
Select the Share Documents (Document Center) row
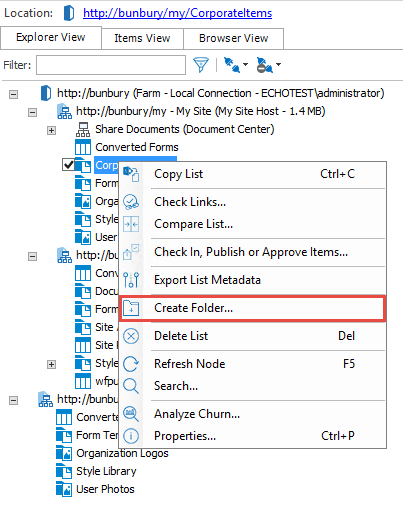tap(185, 129)
